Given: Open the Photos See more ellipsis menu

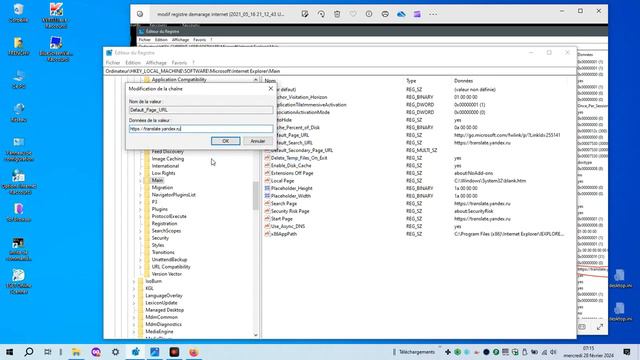Looking at the screenshot, I should (433, 14).
